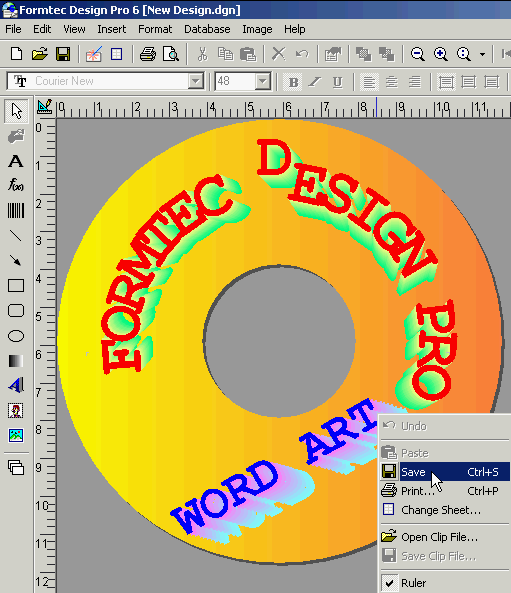
Task: Open the File menu
Action: 13,29
